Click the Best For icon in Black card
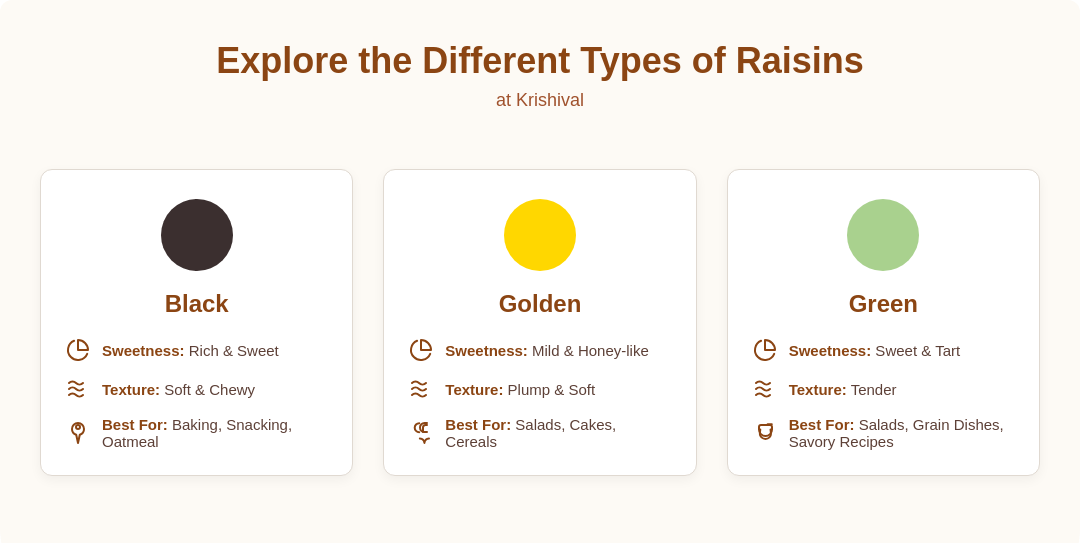 78,433
